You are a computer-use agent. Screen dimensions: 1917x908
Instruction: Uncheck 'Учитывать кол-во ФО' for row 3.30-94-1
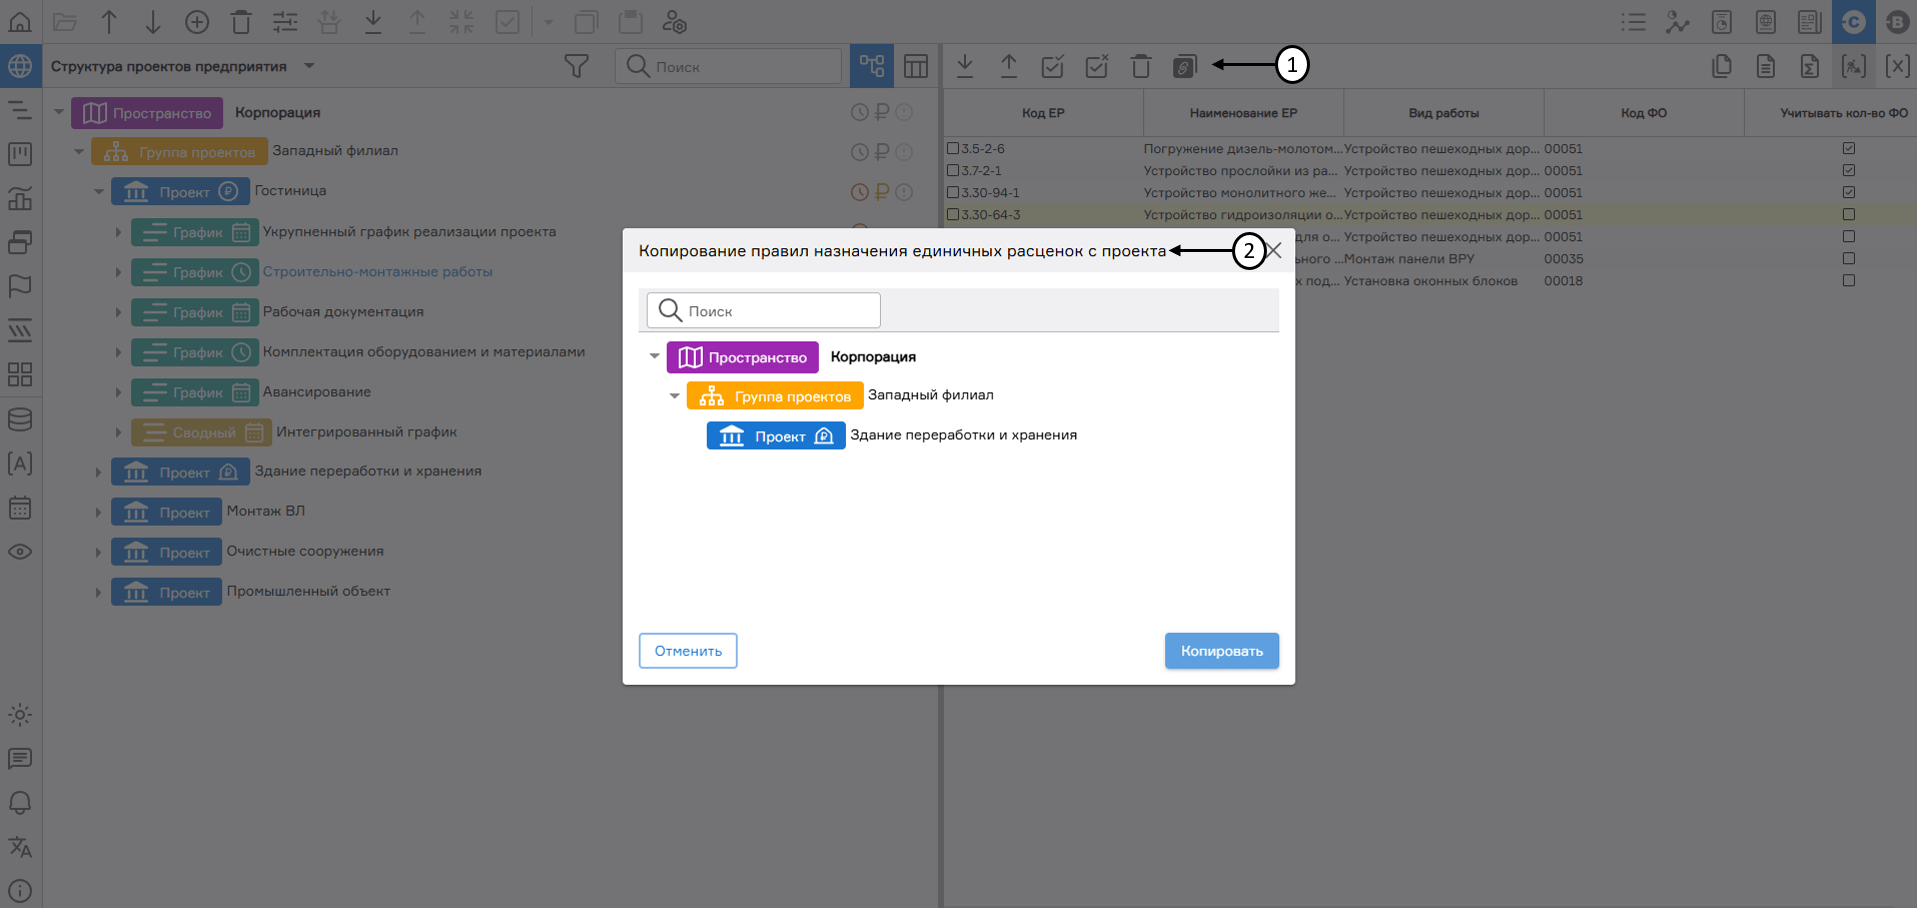pyautogui.click(x=1849, y=192)
